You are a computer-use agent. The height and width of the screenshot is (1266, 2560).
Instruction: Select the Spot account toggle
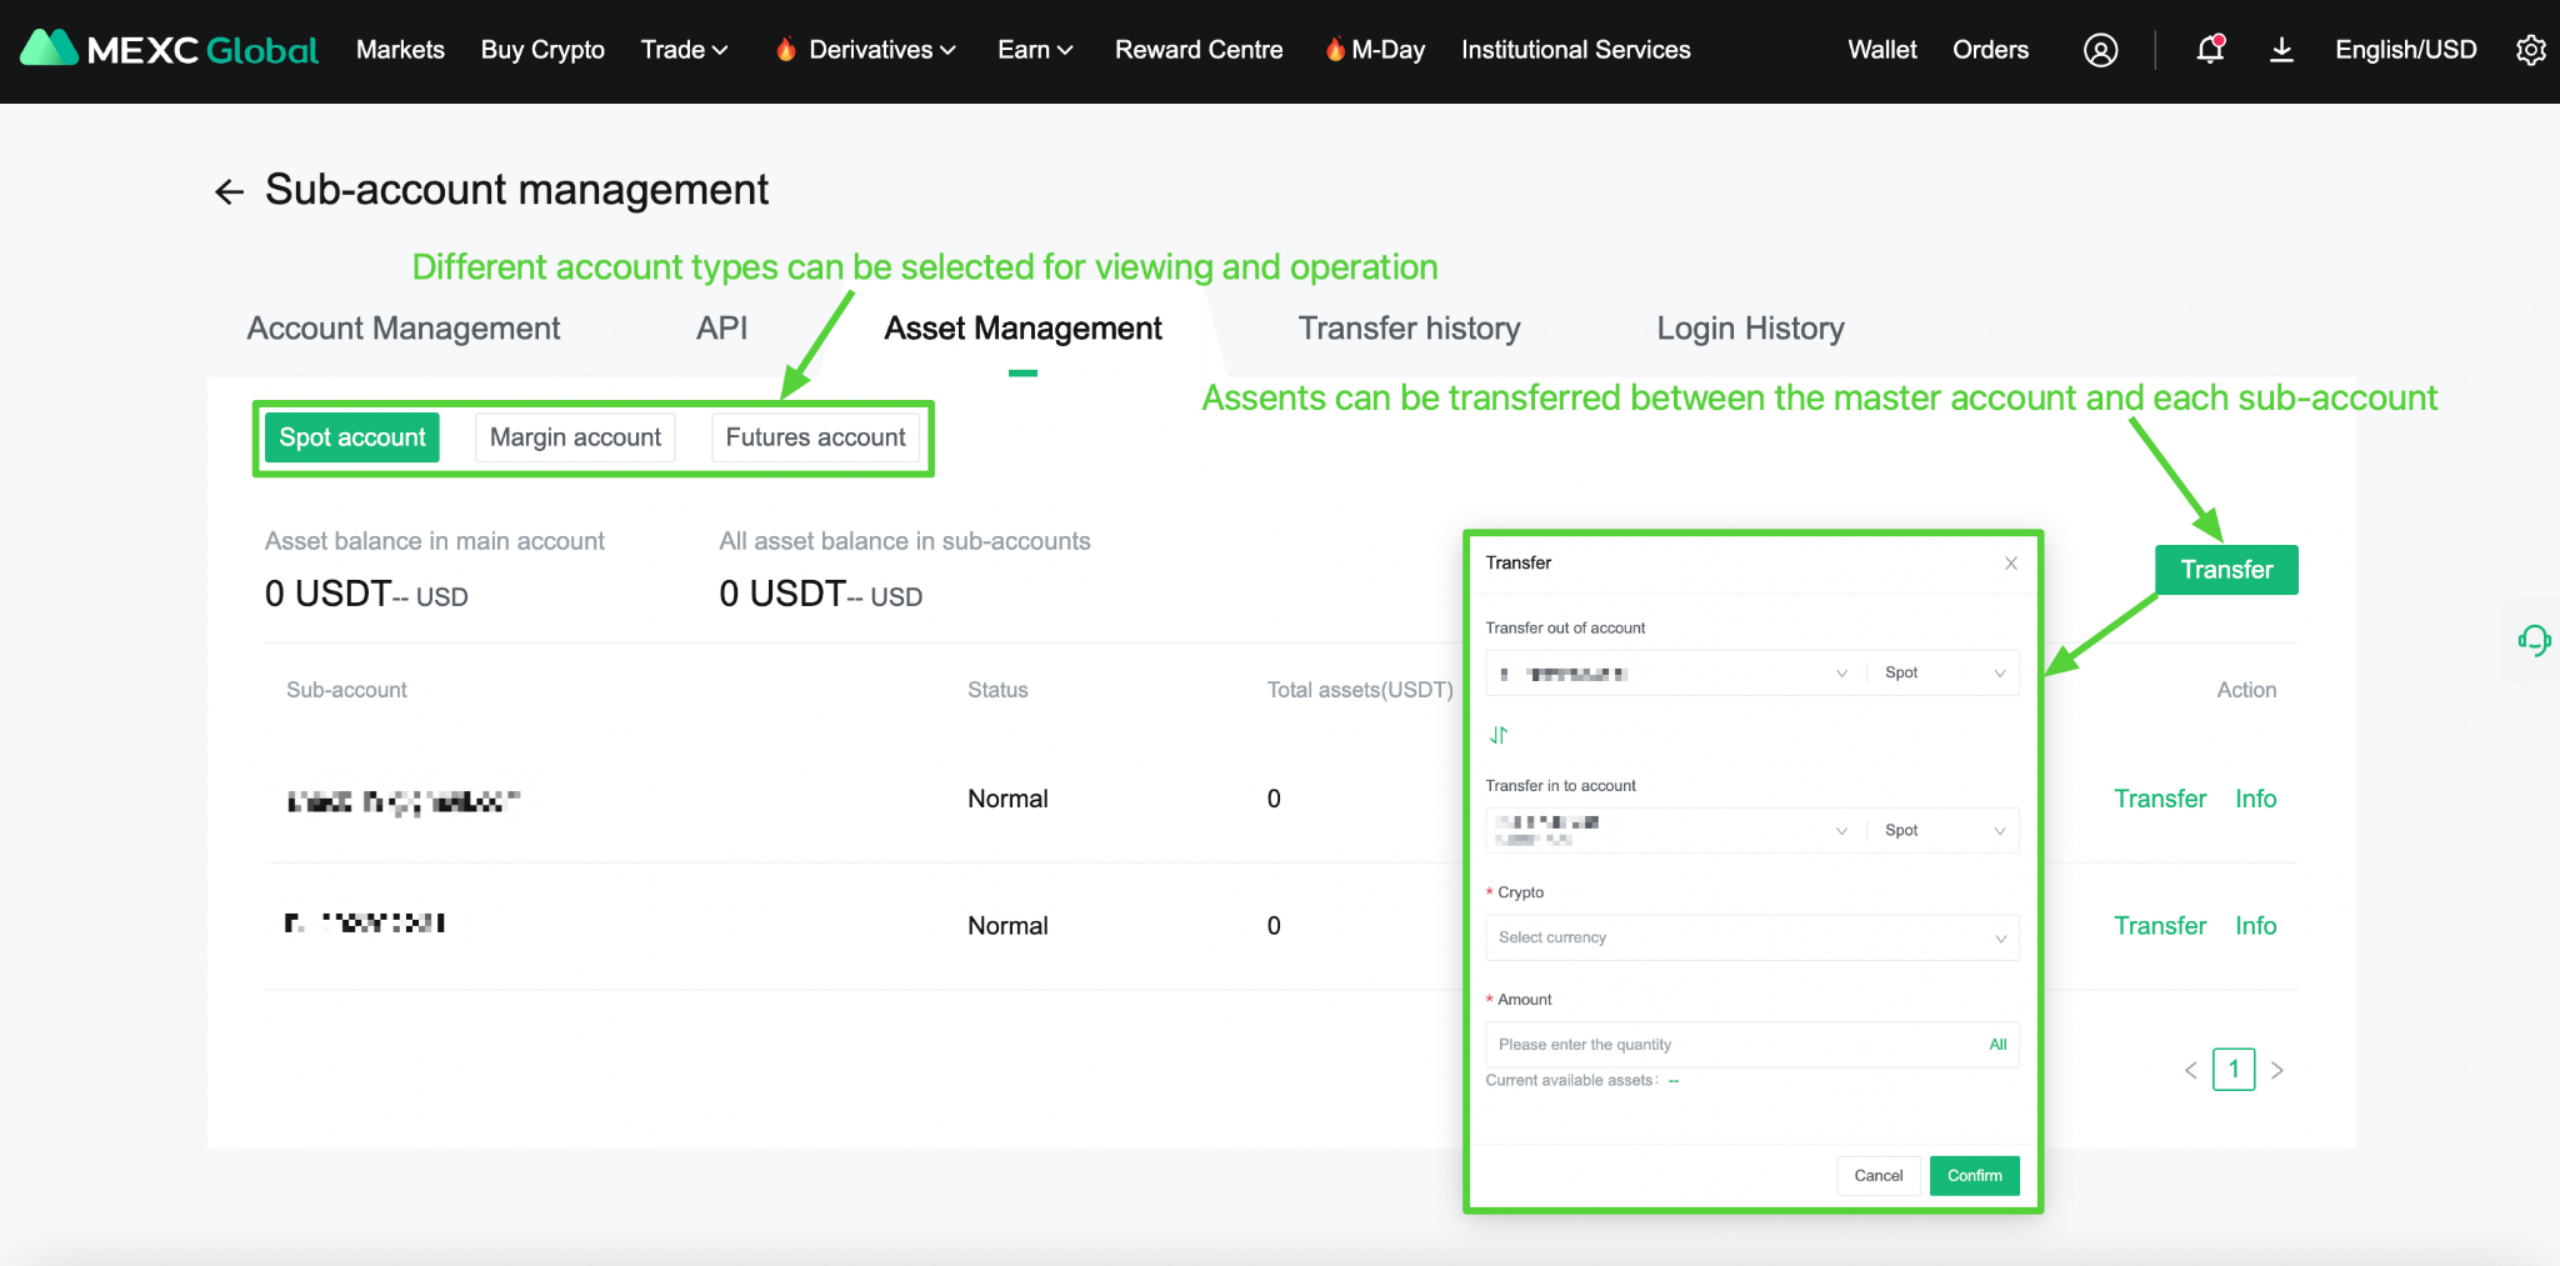coord(352,437)
